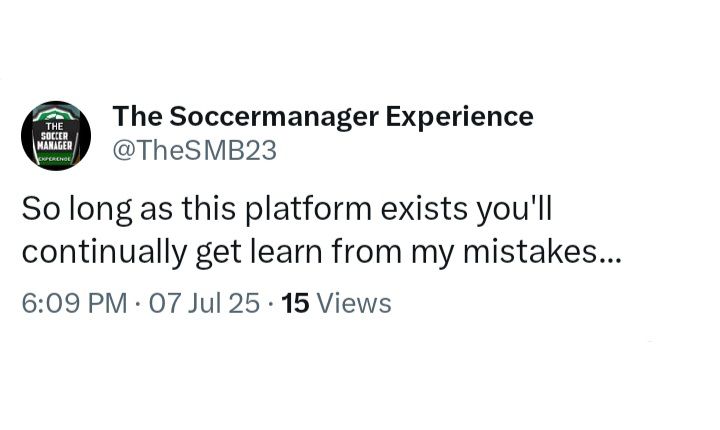Click the green Experience banner in avatar

56,158
